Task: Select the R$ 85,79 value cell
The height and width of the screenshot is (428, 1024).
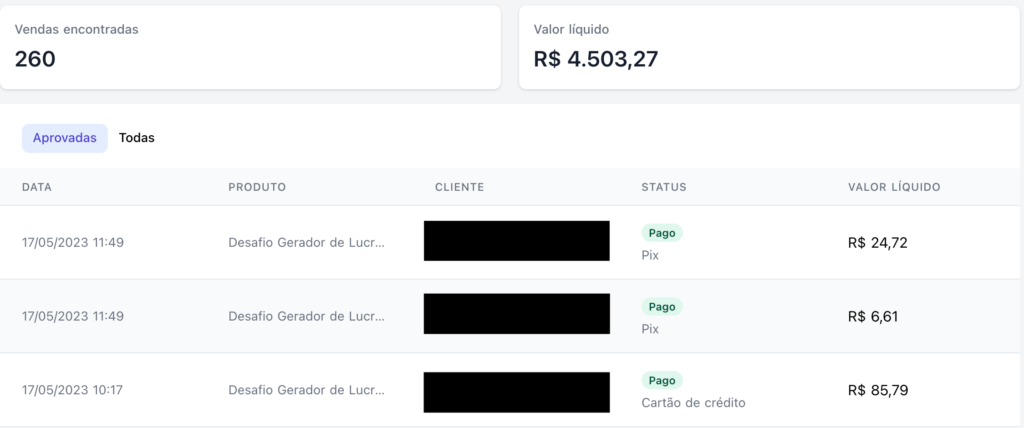Action: click(878, 391)
